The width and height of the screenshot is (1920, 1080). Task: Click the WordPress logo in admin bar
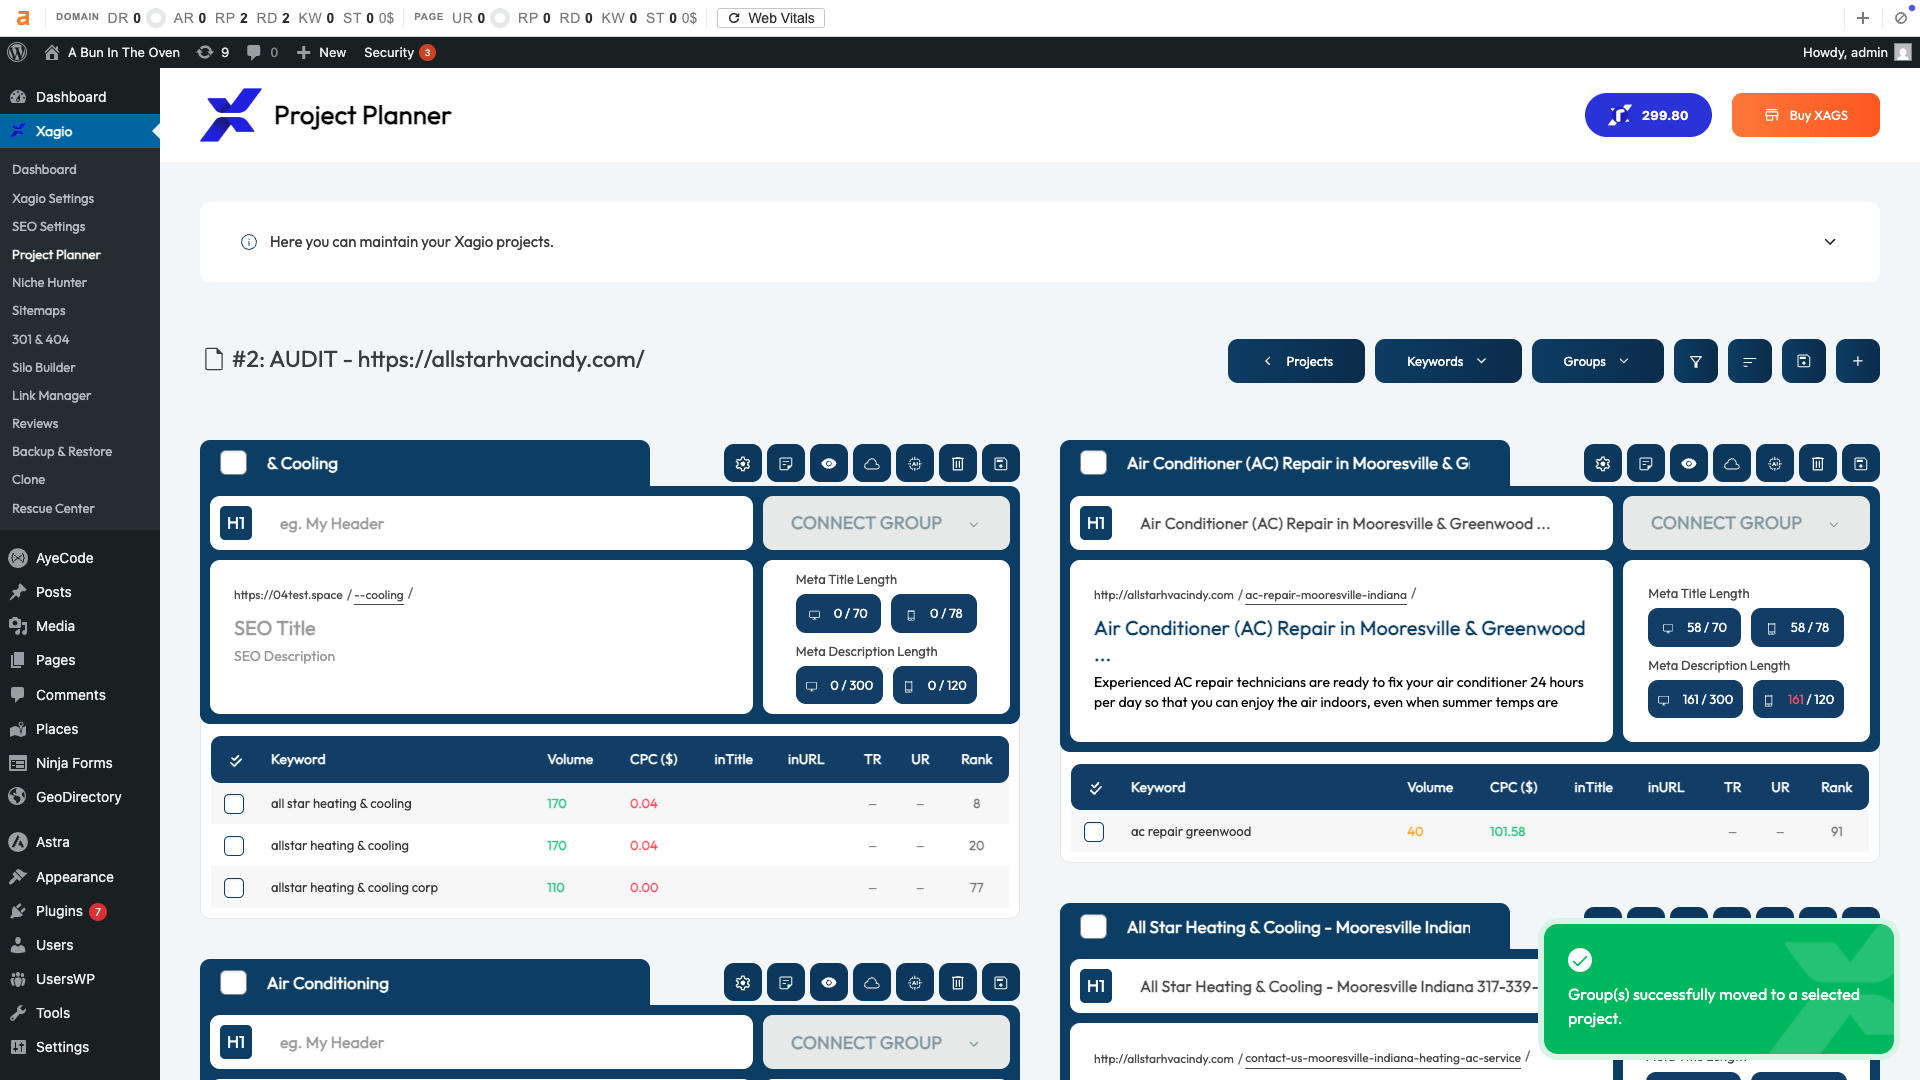click(16, 52)
